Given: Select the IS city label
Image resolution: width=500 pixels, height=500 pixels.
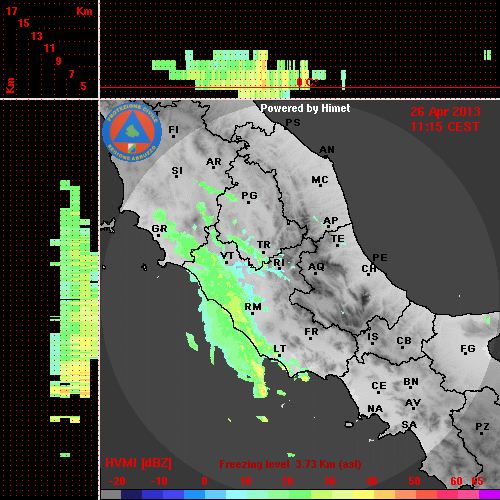Looking at the screenshot, I should [373, 337].
